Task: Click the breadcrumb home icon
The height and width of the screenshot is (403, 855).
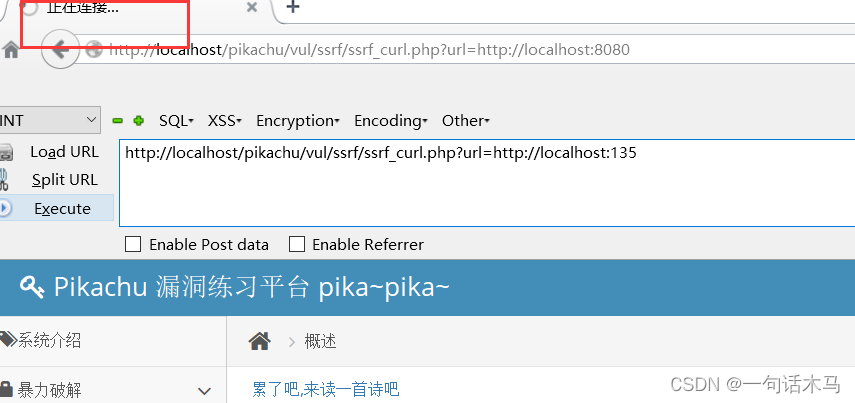Action: pos(260,341)
